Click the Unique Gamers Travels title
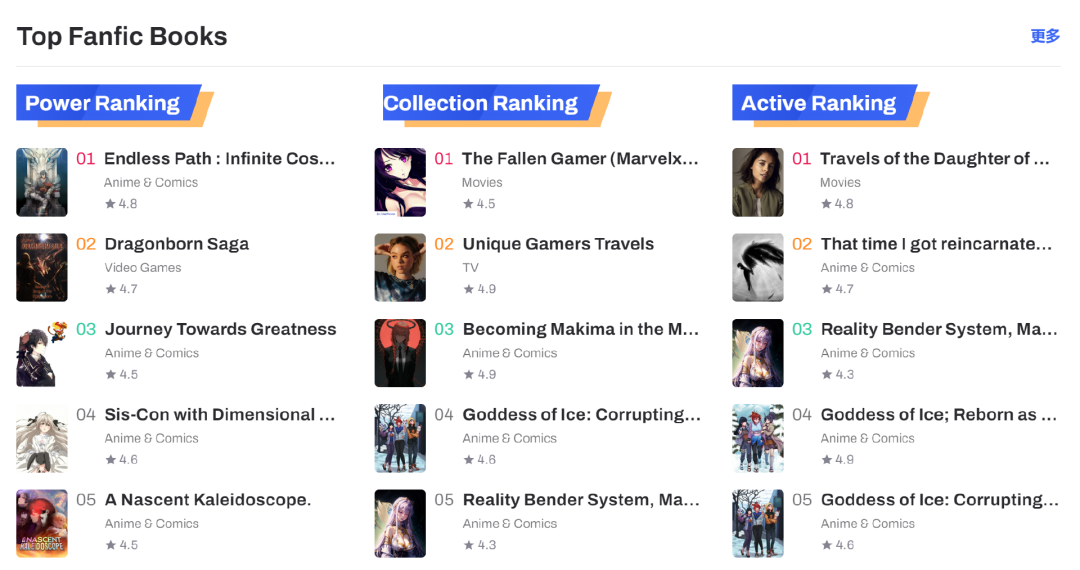Viewport: 1080px width, 570px height. pyautogui.click(x=558, y=244)
